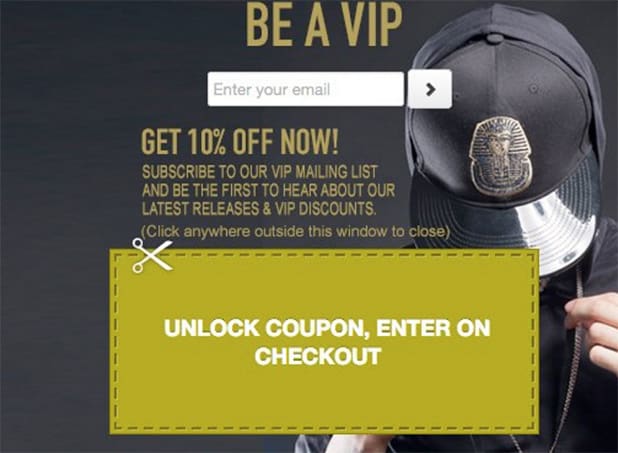The width and height of the screenshot is (618, 453).
Task: Click the top button of the black cap
Action: coord(494,38)
